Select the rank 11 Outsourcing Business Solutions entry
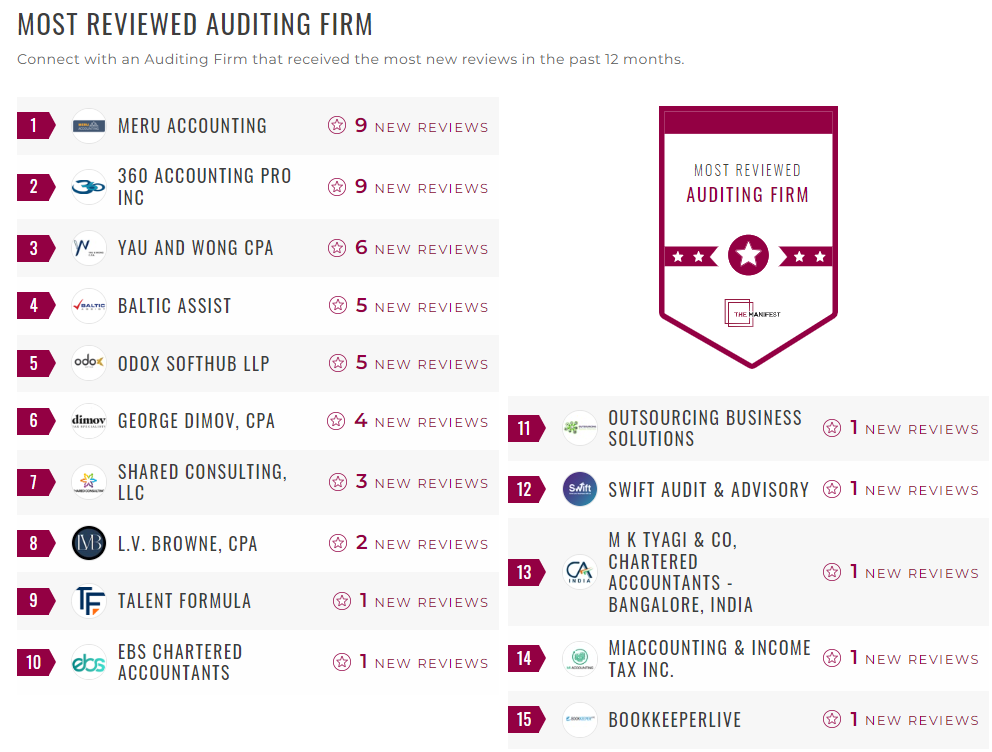The image size is (992, 752). click(704, 428)
